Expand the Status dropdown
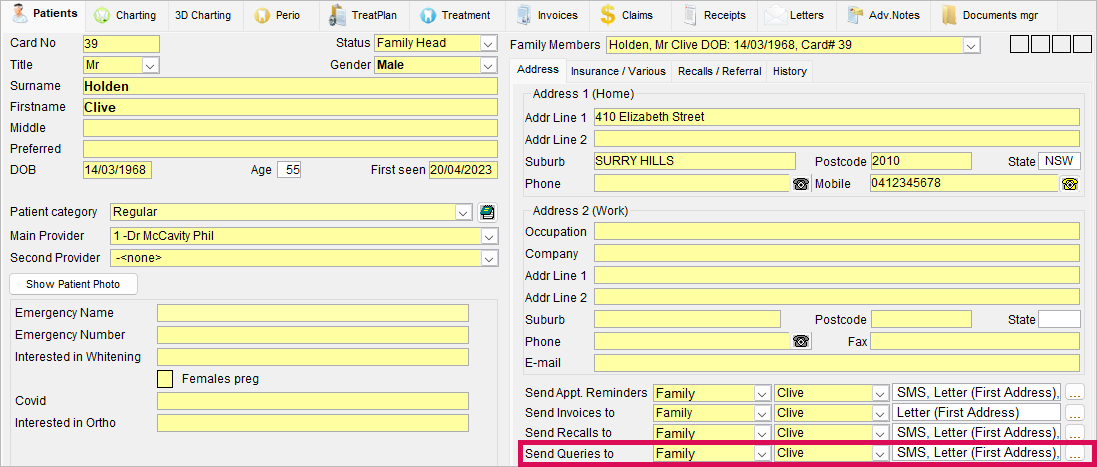The width and height of the screenshot is (1097, 467). 488,43
